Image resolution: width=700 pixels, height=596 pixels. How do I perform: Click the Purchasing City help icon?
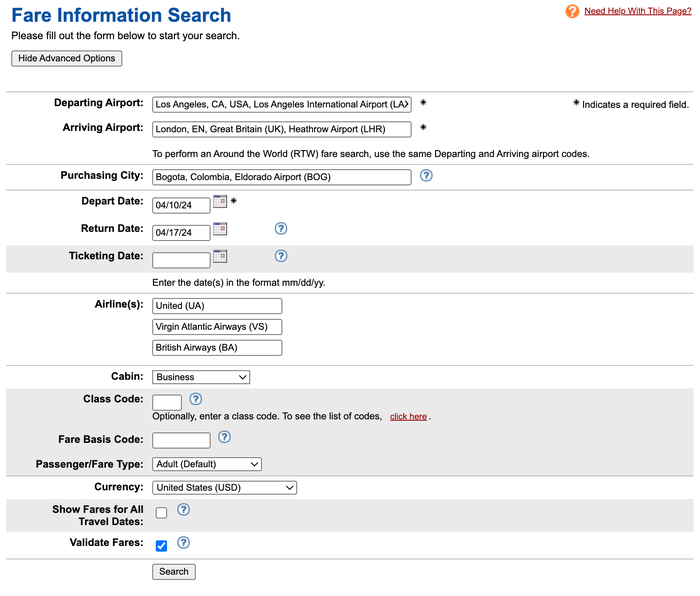[426, 175]
